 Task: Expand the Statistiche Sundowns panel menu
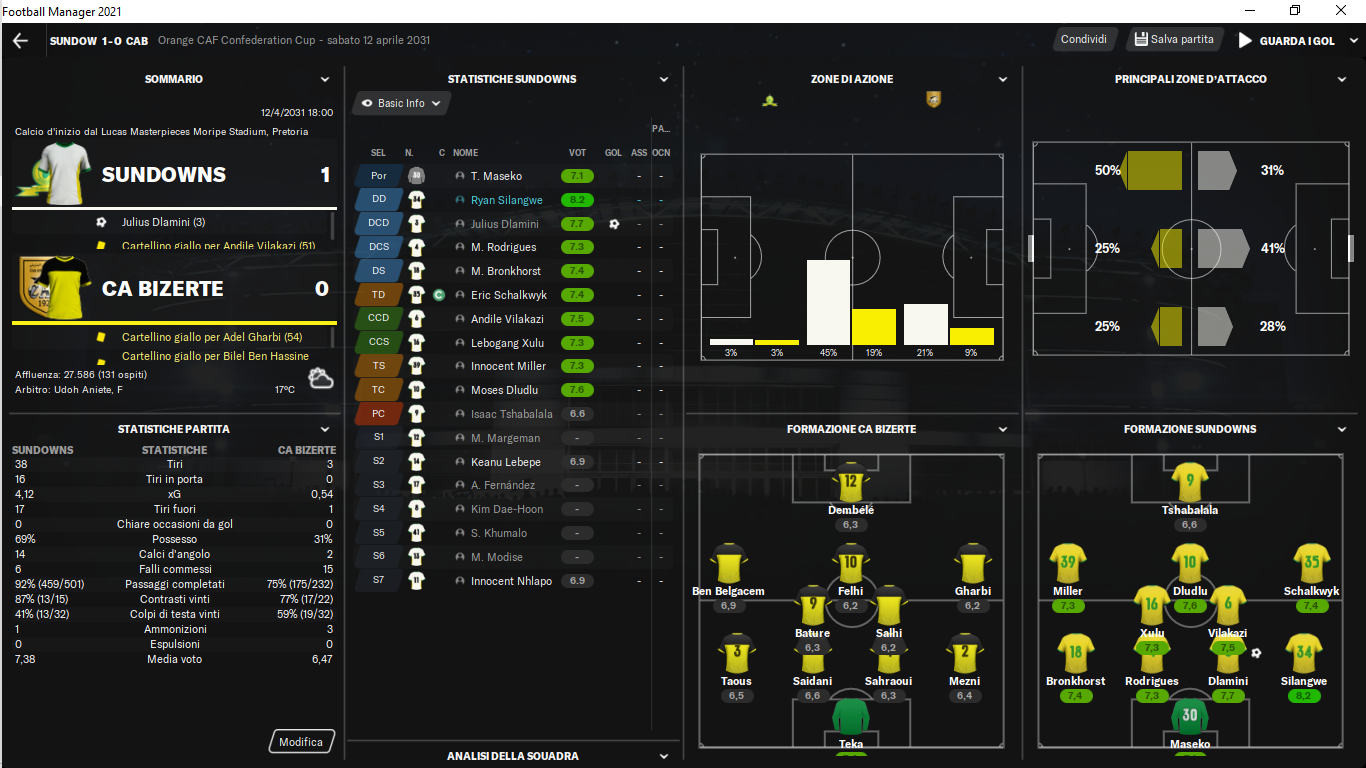point(665,79)
